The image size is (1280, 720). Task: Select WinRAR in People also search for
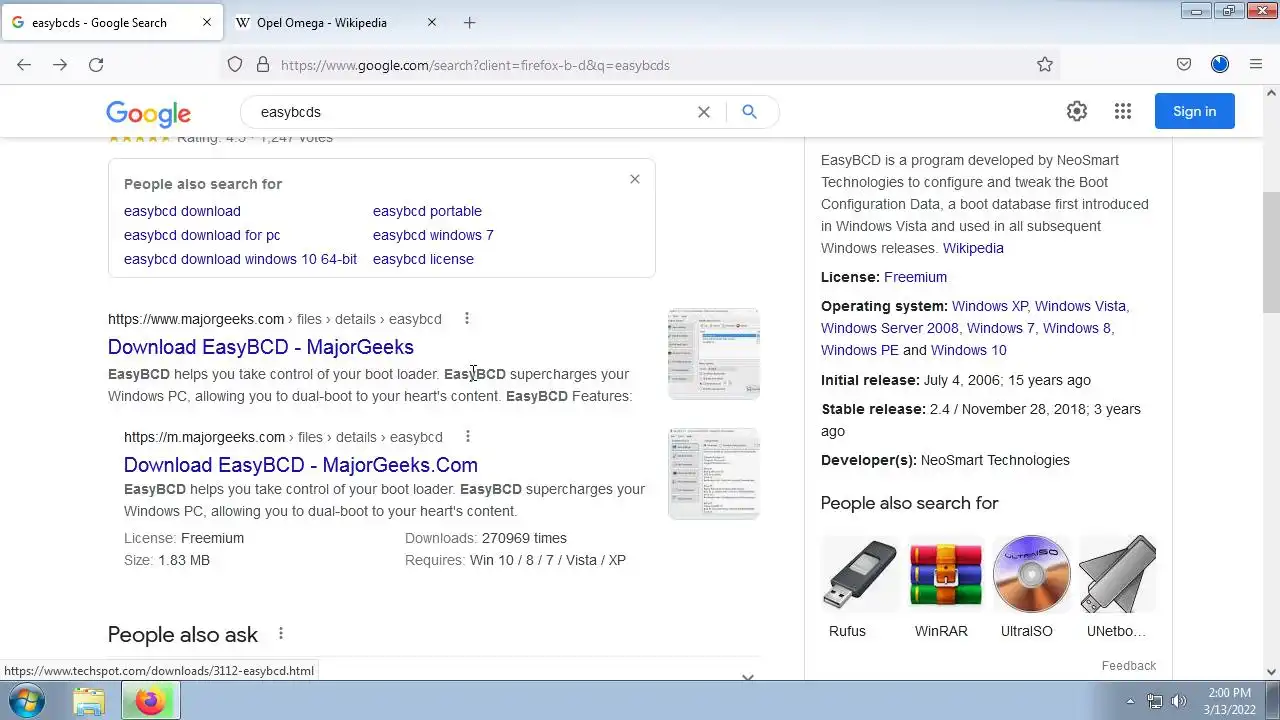coord(945,586)
